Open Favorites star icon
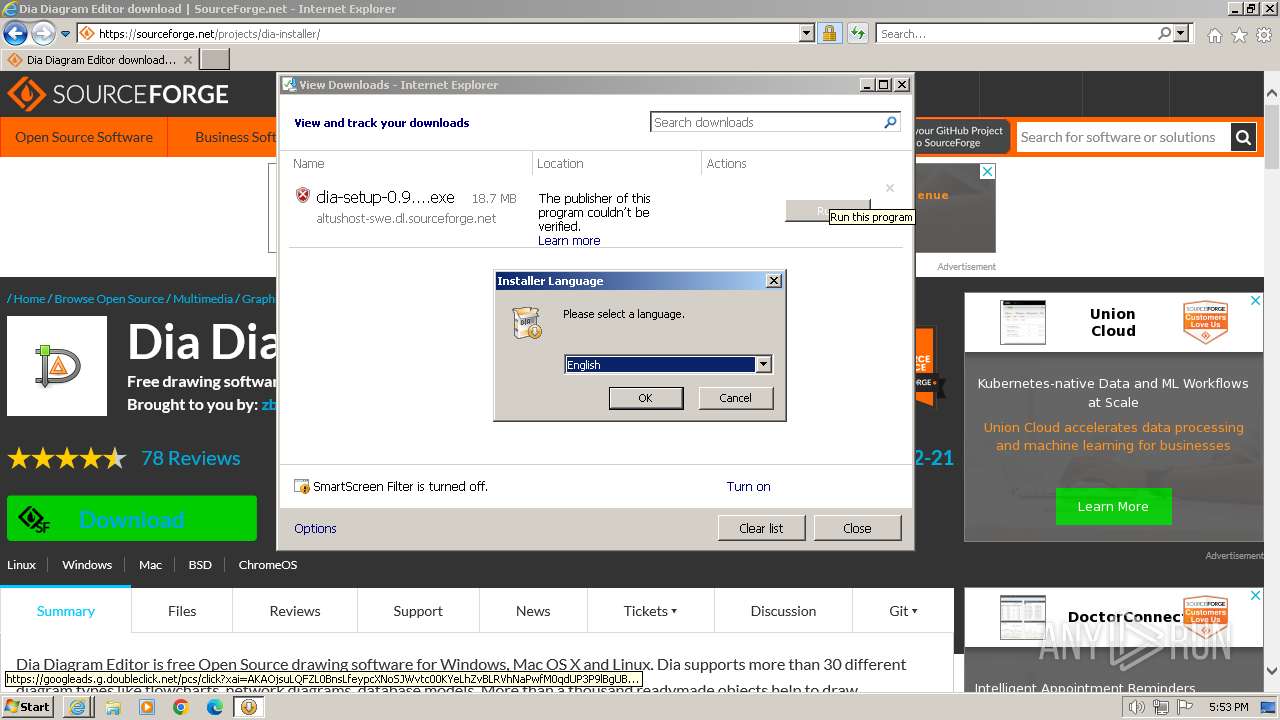The image size is (1280, 720). tap(1239, 35)
